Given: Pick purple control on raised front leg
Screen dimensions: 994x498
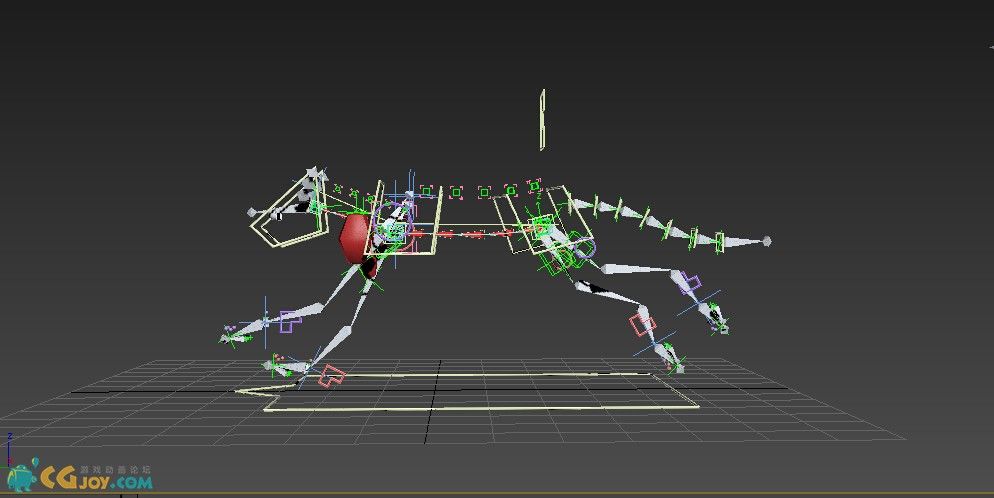Looking at the screenshot, I should [x=290, y=321].
